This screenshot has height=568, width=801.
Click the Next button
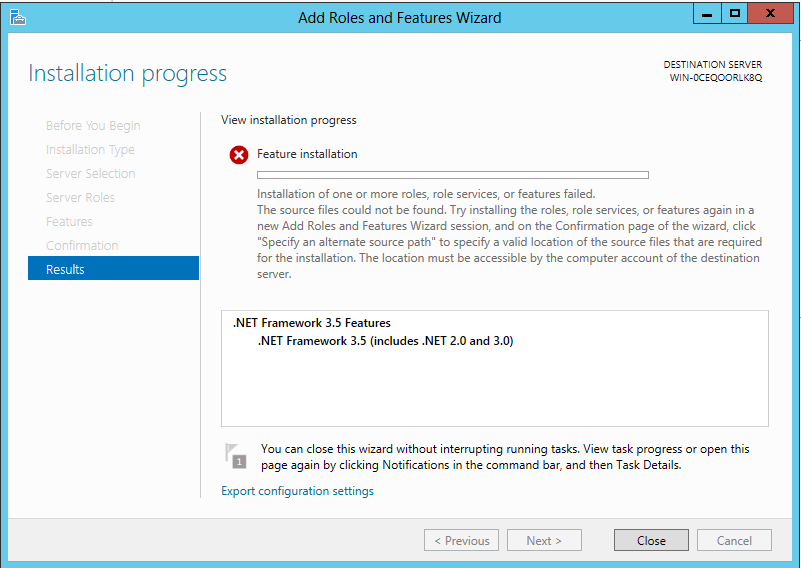click(544, 541)
